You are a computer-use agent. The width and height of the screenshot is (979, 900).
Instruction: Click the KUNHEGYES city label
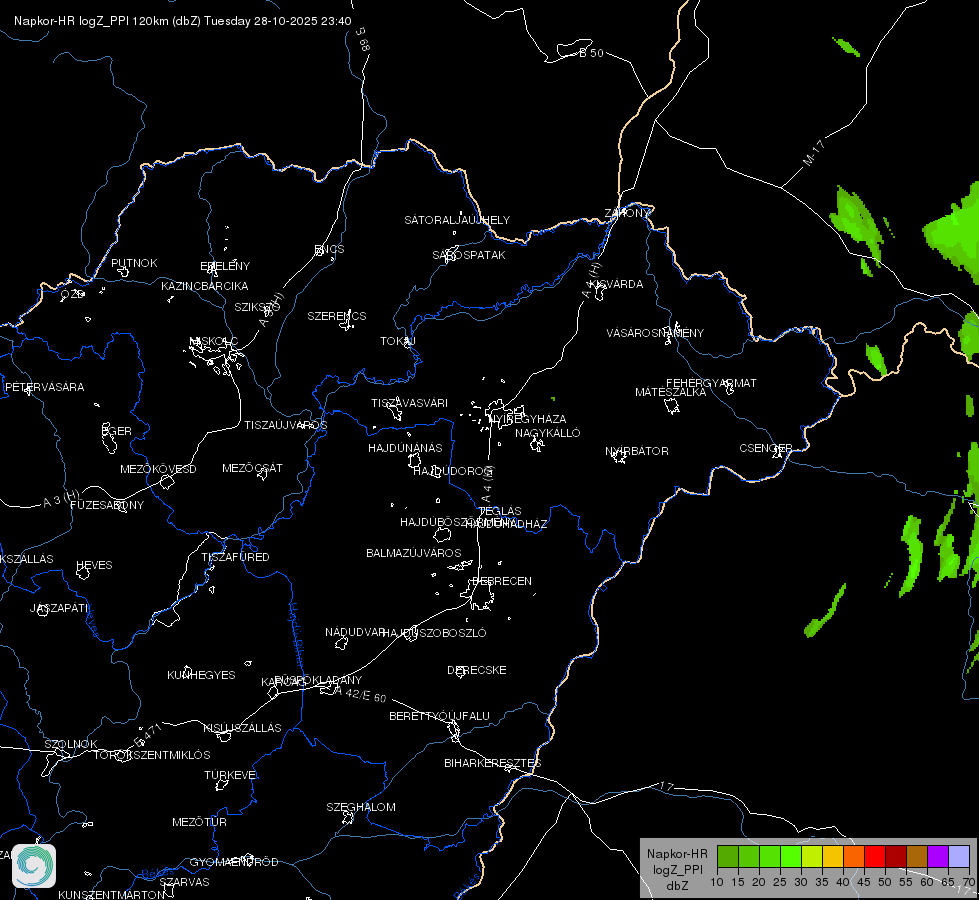pos(201,675)
